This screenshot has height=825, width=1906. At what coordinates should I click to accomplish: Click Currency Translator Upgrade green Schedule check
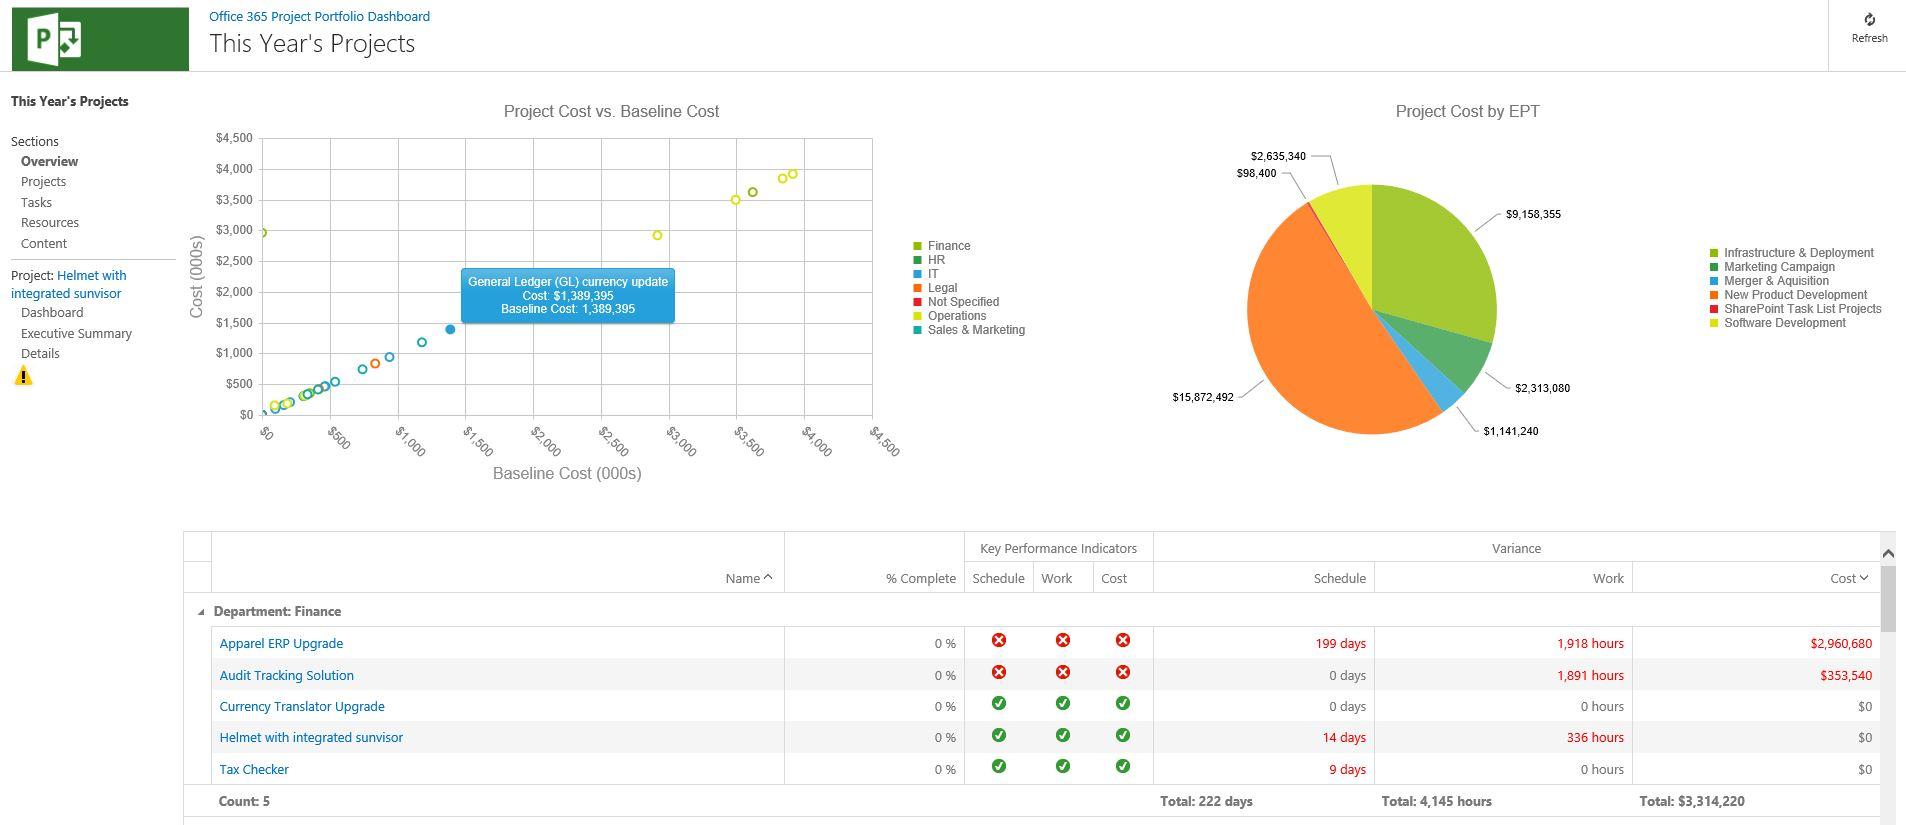pos(998,703)
